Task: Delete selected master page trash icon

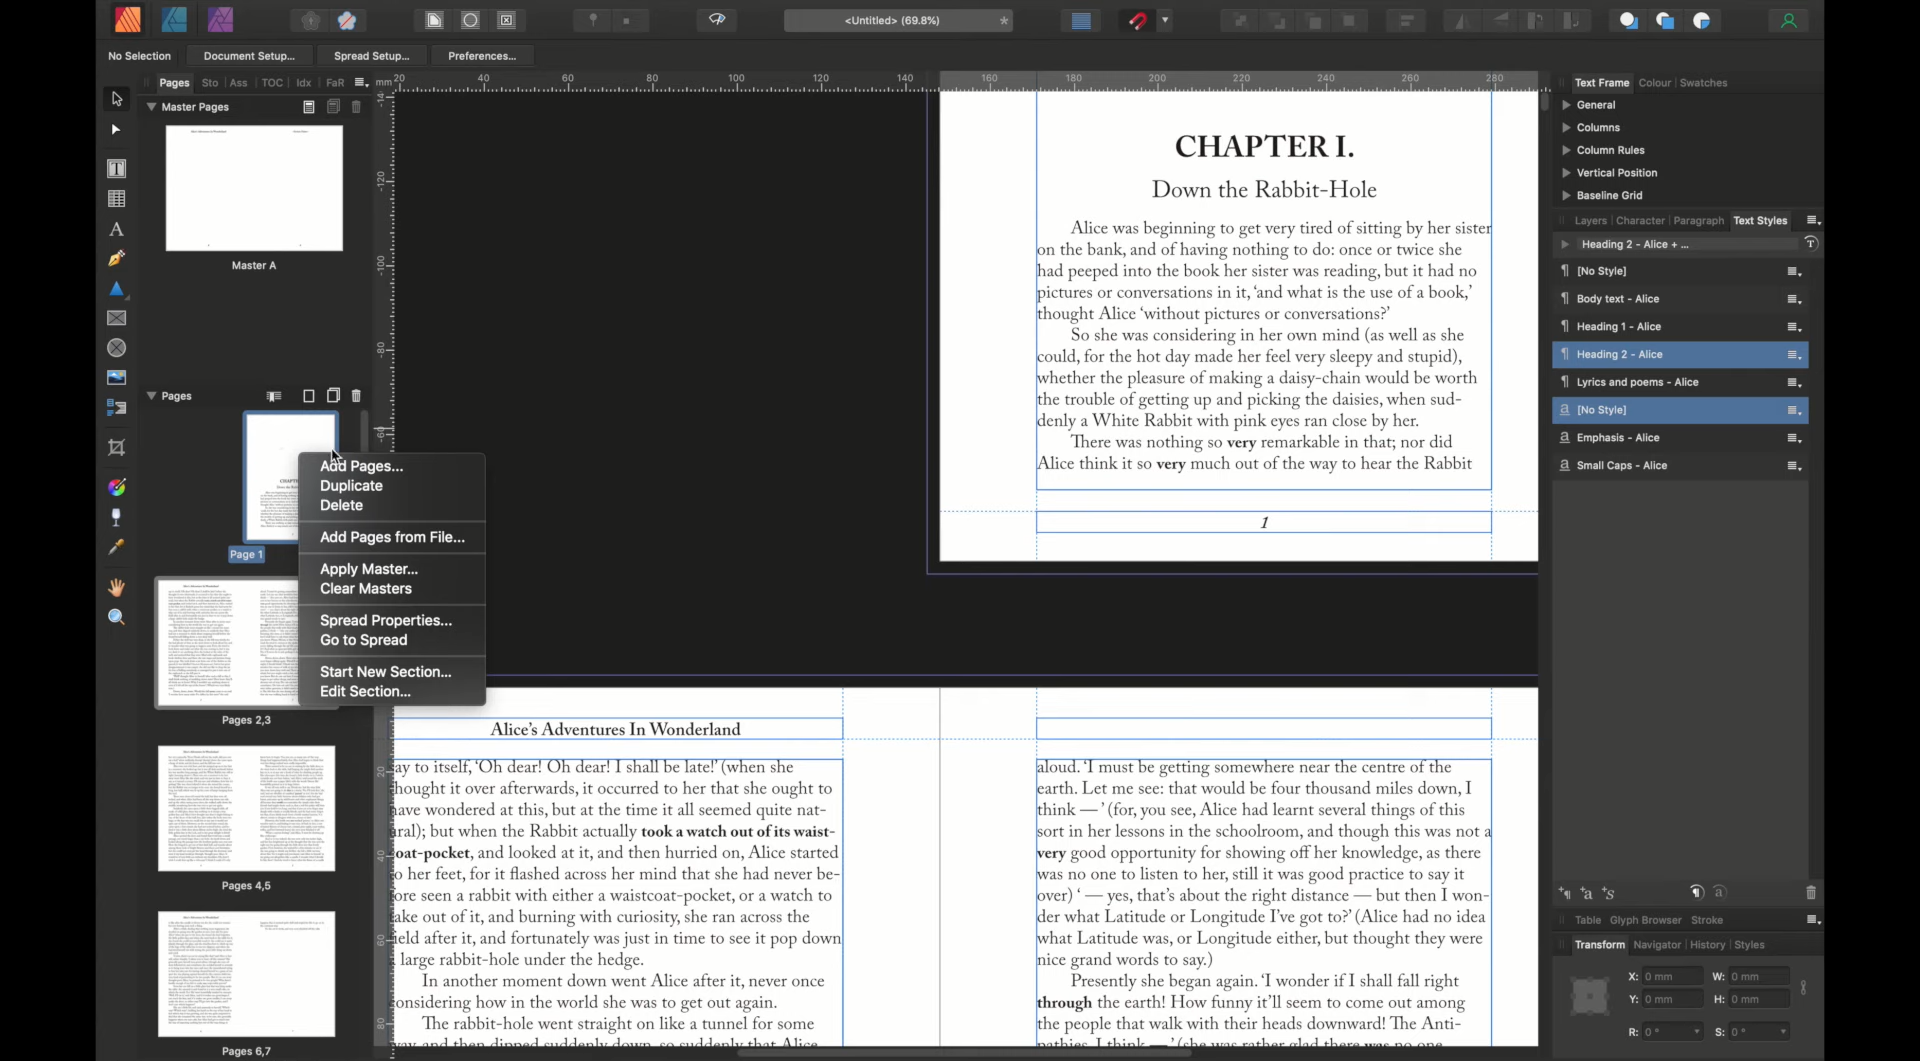Action: tap(356, 107)
